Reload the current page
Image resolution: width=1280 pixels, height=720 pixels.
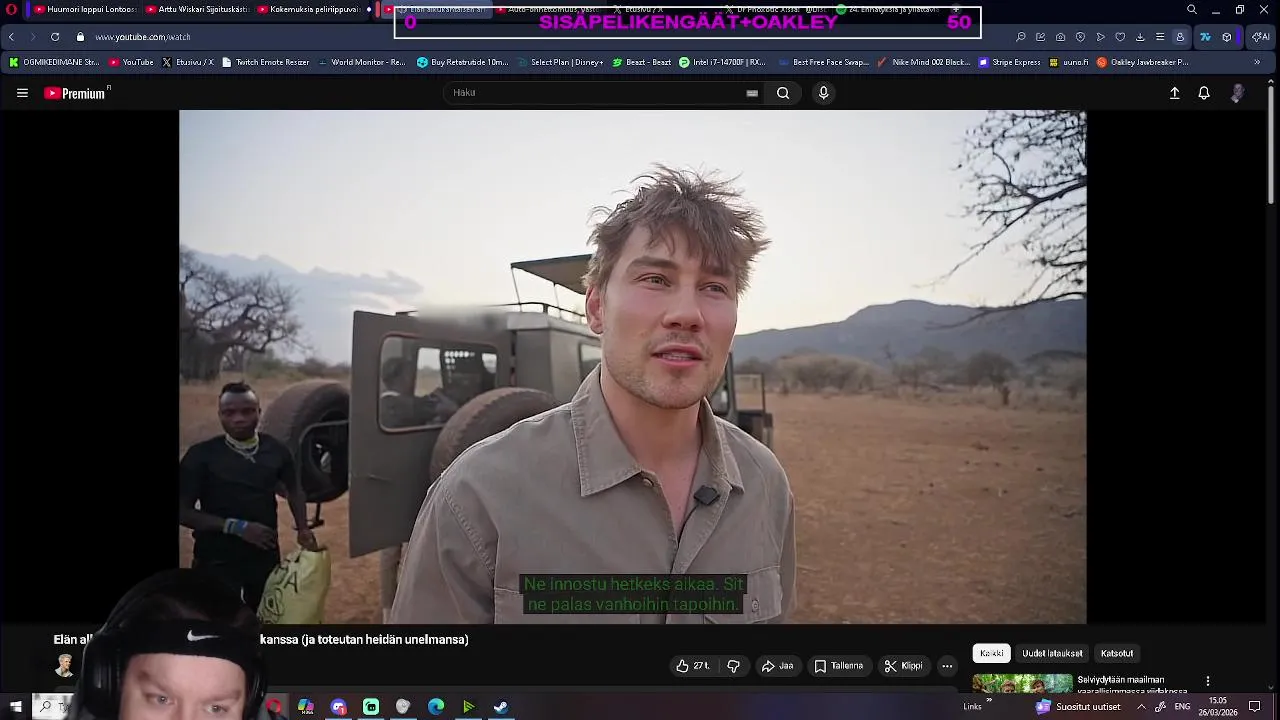pos(55,37)
